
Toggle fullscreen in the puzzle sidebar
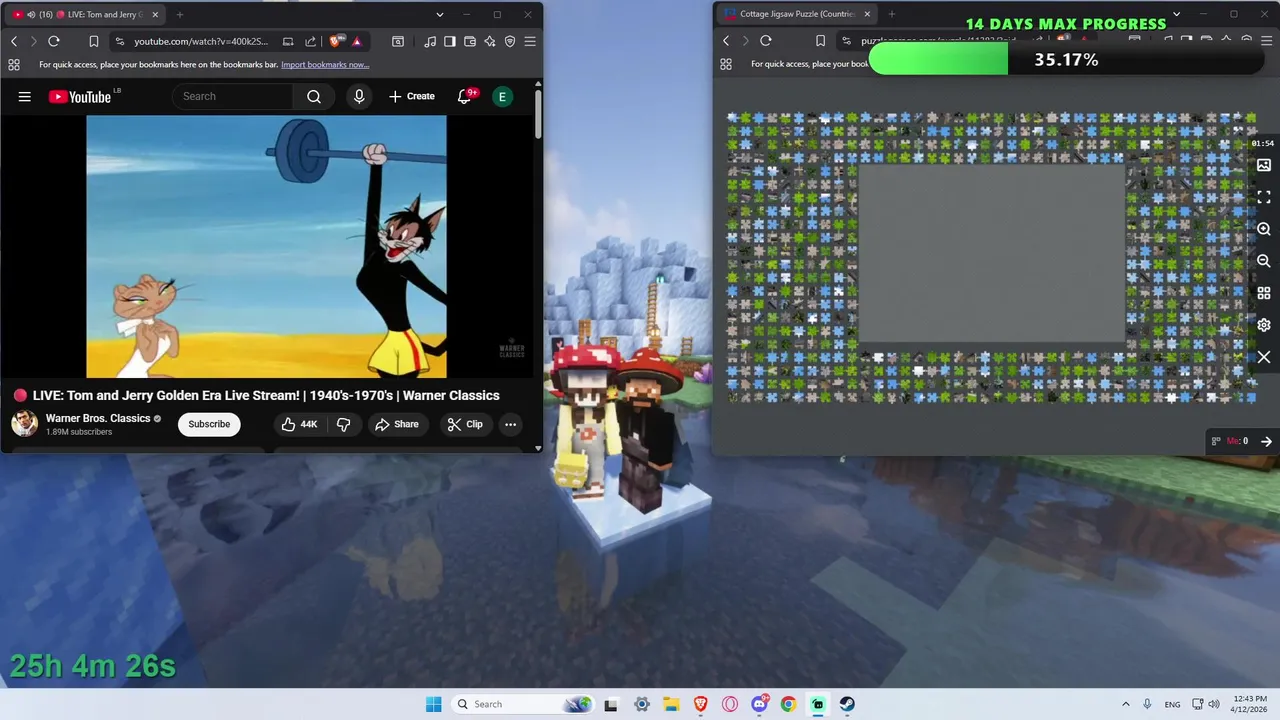click(x=1264, y=197)
